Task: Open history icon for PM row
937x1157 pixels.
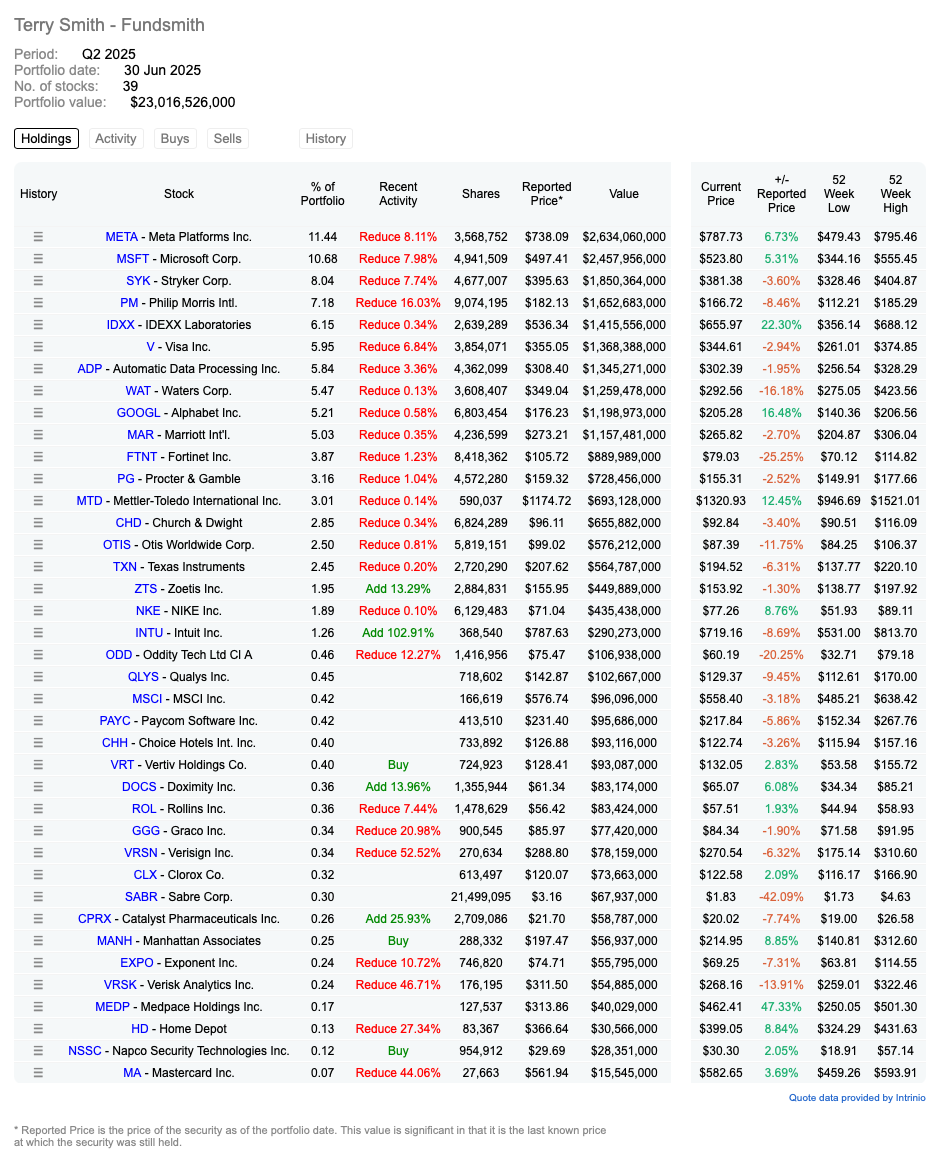Action: [x=38, y=303]
